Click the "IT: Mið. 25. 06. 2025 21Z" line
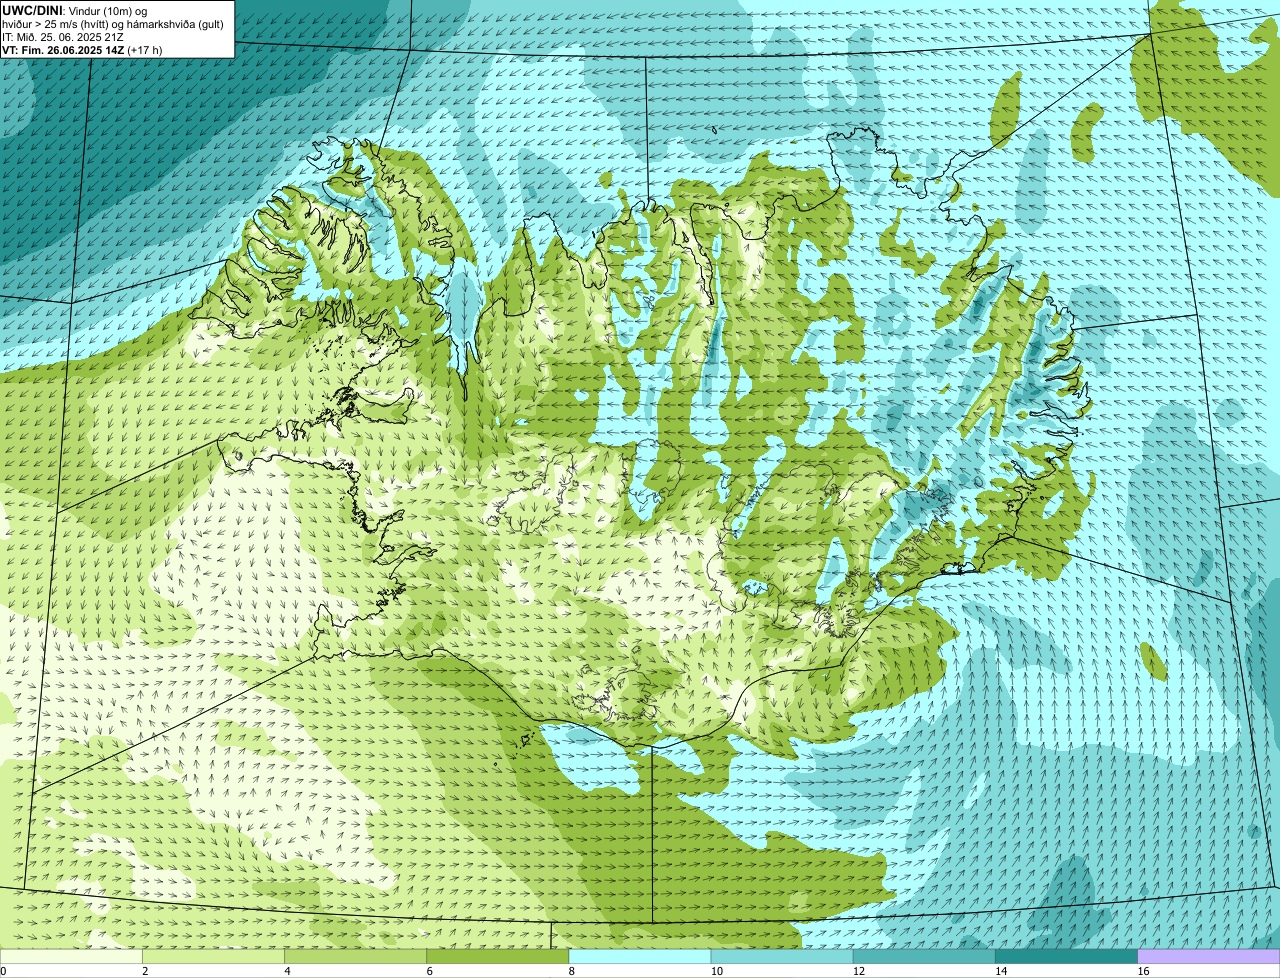 point(63,37)
